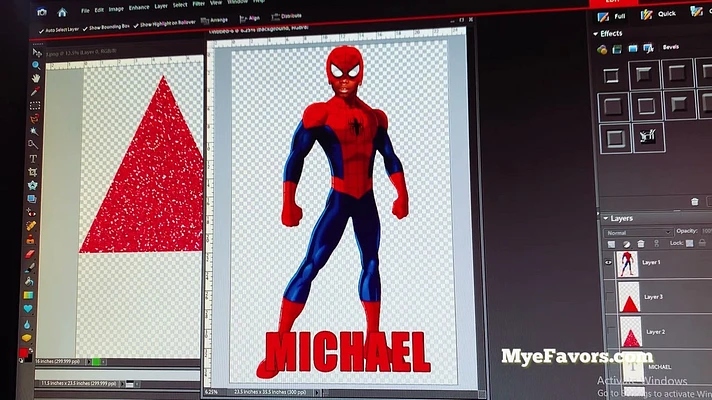Select Layer 3 triangle thumbnail

click(630, 297)
